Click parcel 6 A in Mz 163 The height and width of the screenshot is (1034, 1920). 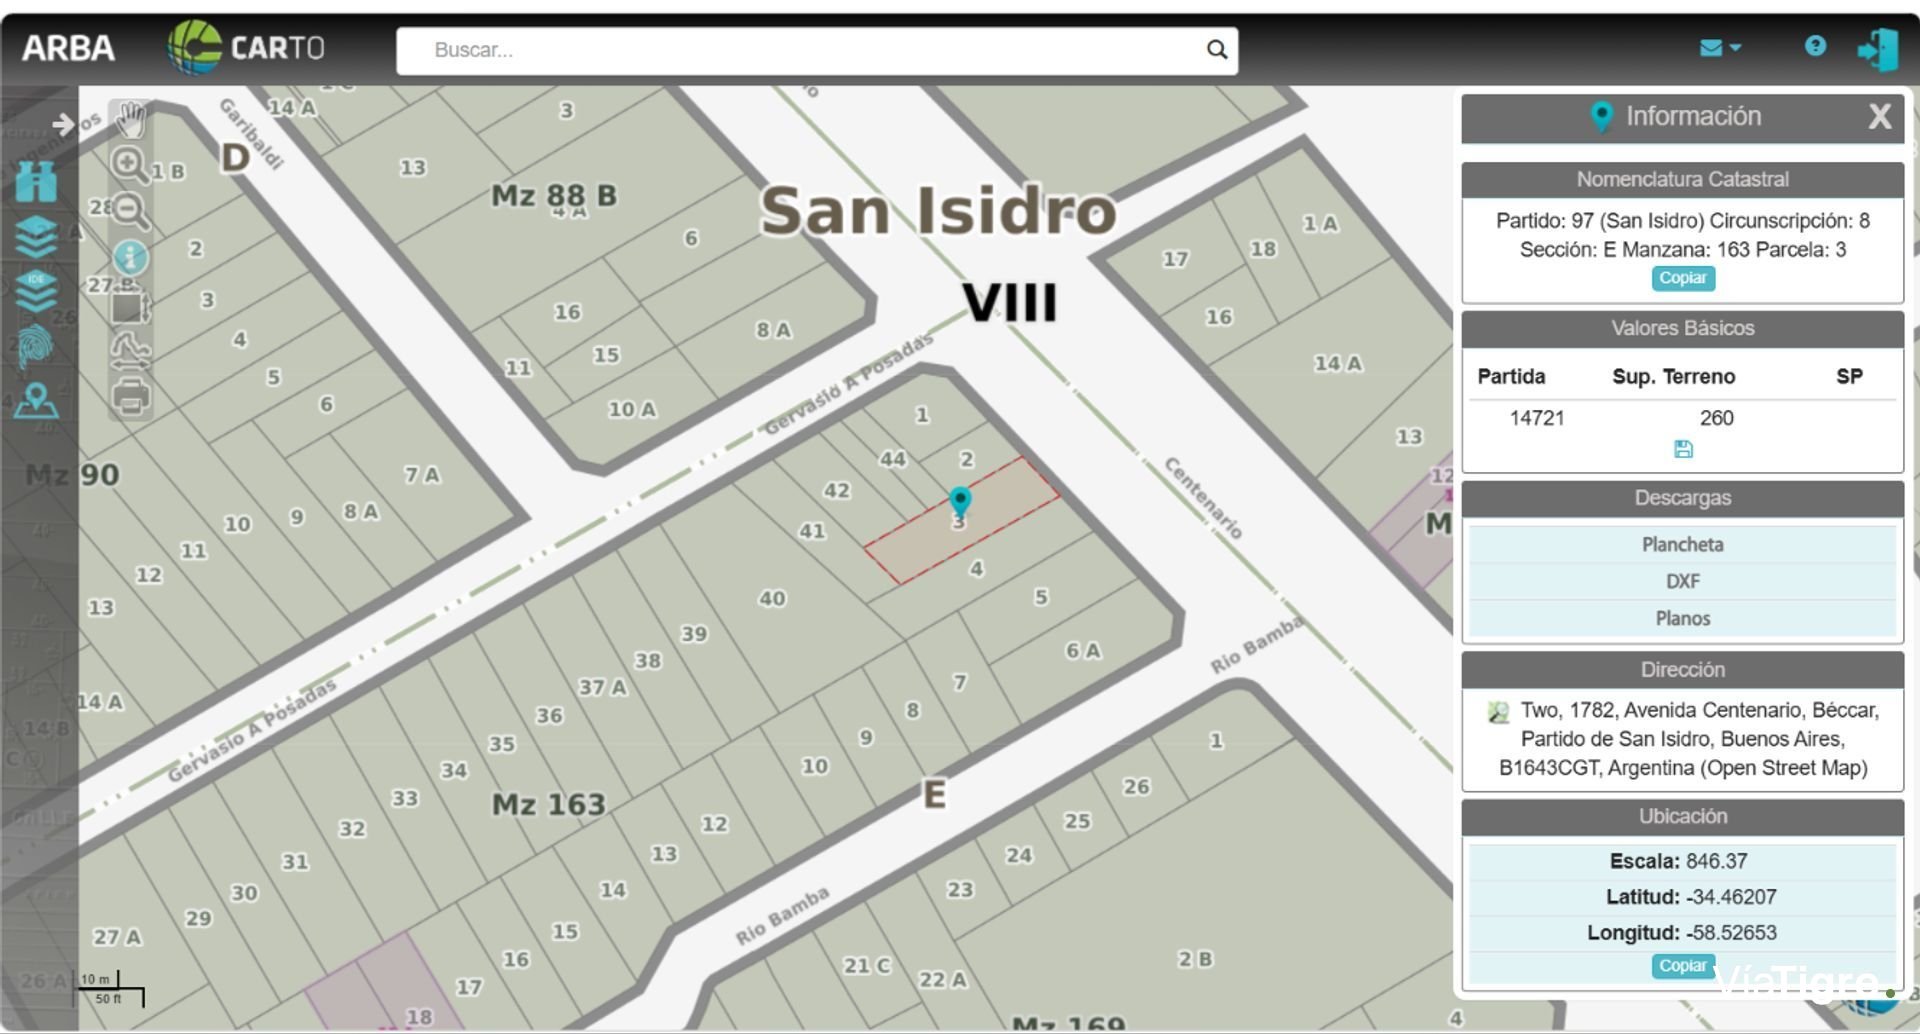[x=1083, y=651]
